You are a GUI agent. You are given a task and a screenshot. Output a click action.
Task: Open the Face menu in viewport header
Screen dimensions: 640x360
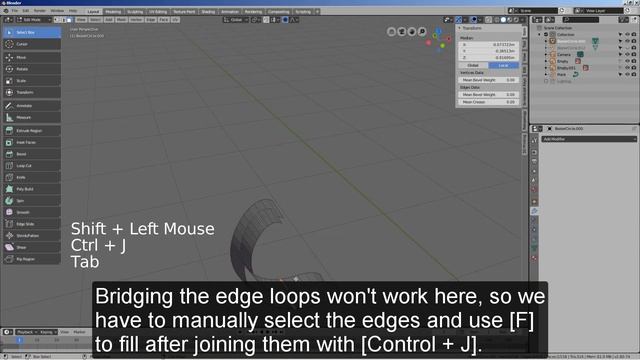163,20
